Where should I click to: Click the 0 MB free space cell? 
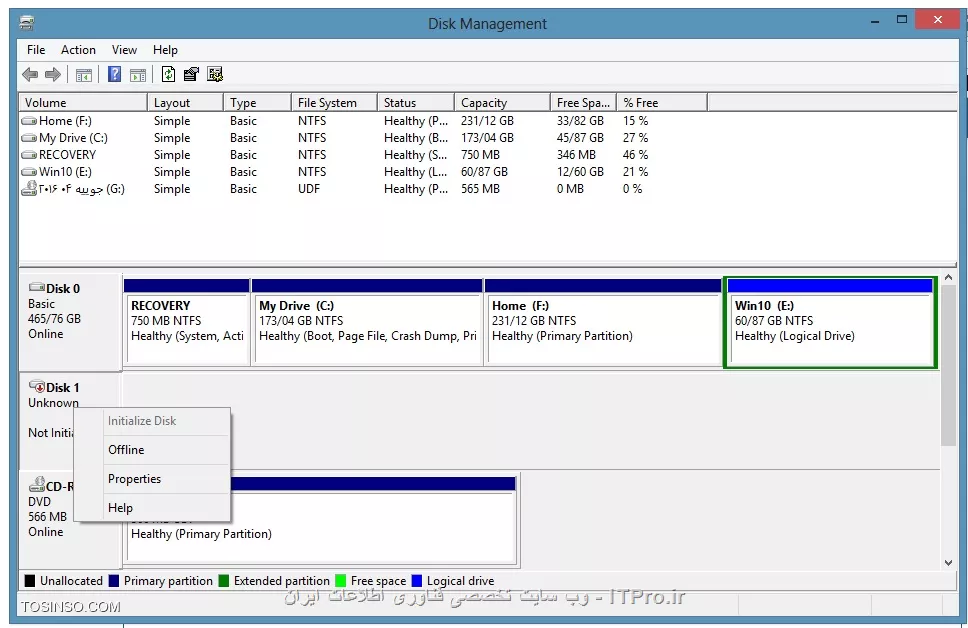point(570,189)
